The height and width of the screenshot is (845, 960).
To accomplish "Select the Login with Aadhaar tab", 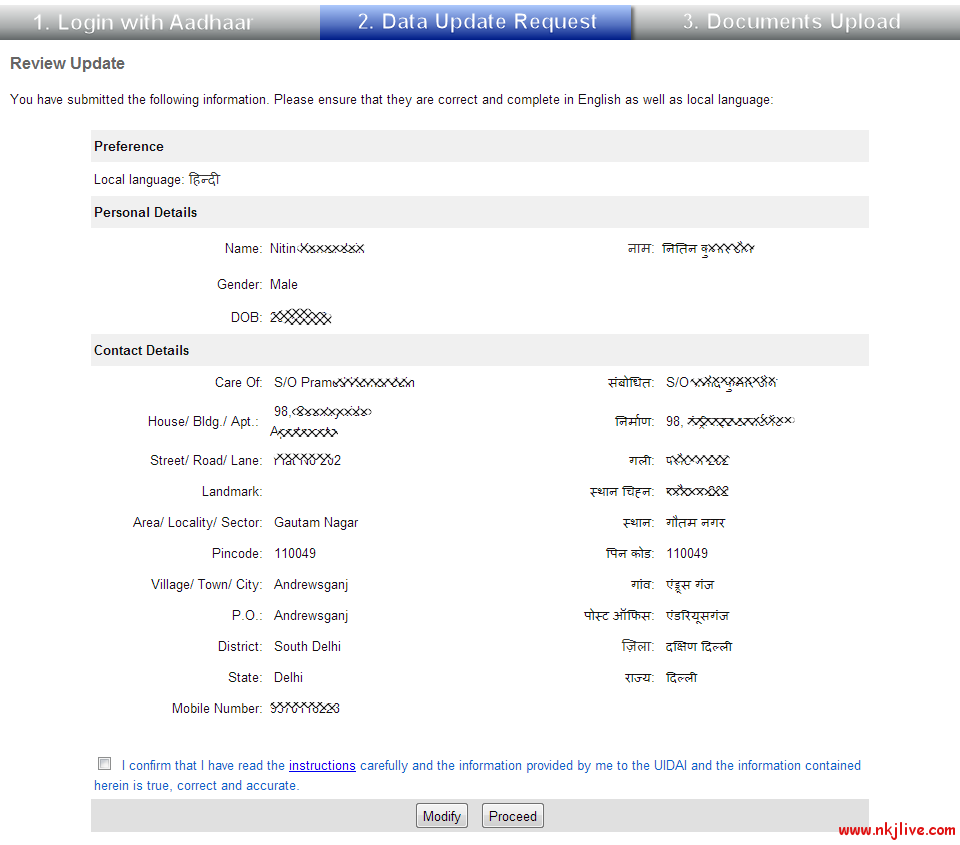I will tap(160, 22).
